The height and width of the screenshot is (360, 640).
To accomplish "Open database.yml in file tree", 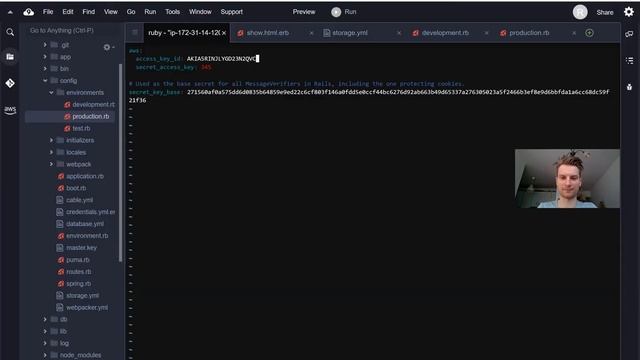I will (x=84, y=224).
